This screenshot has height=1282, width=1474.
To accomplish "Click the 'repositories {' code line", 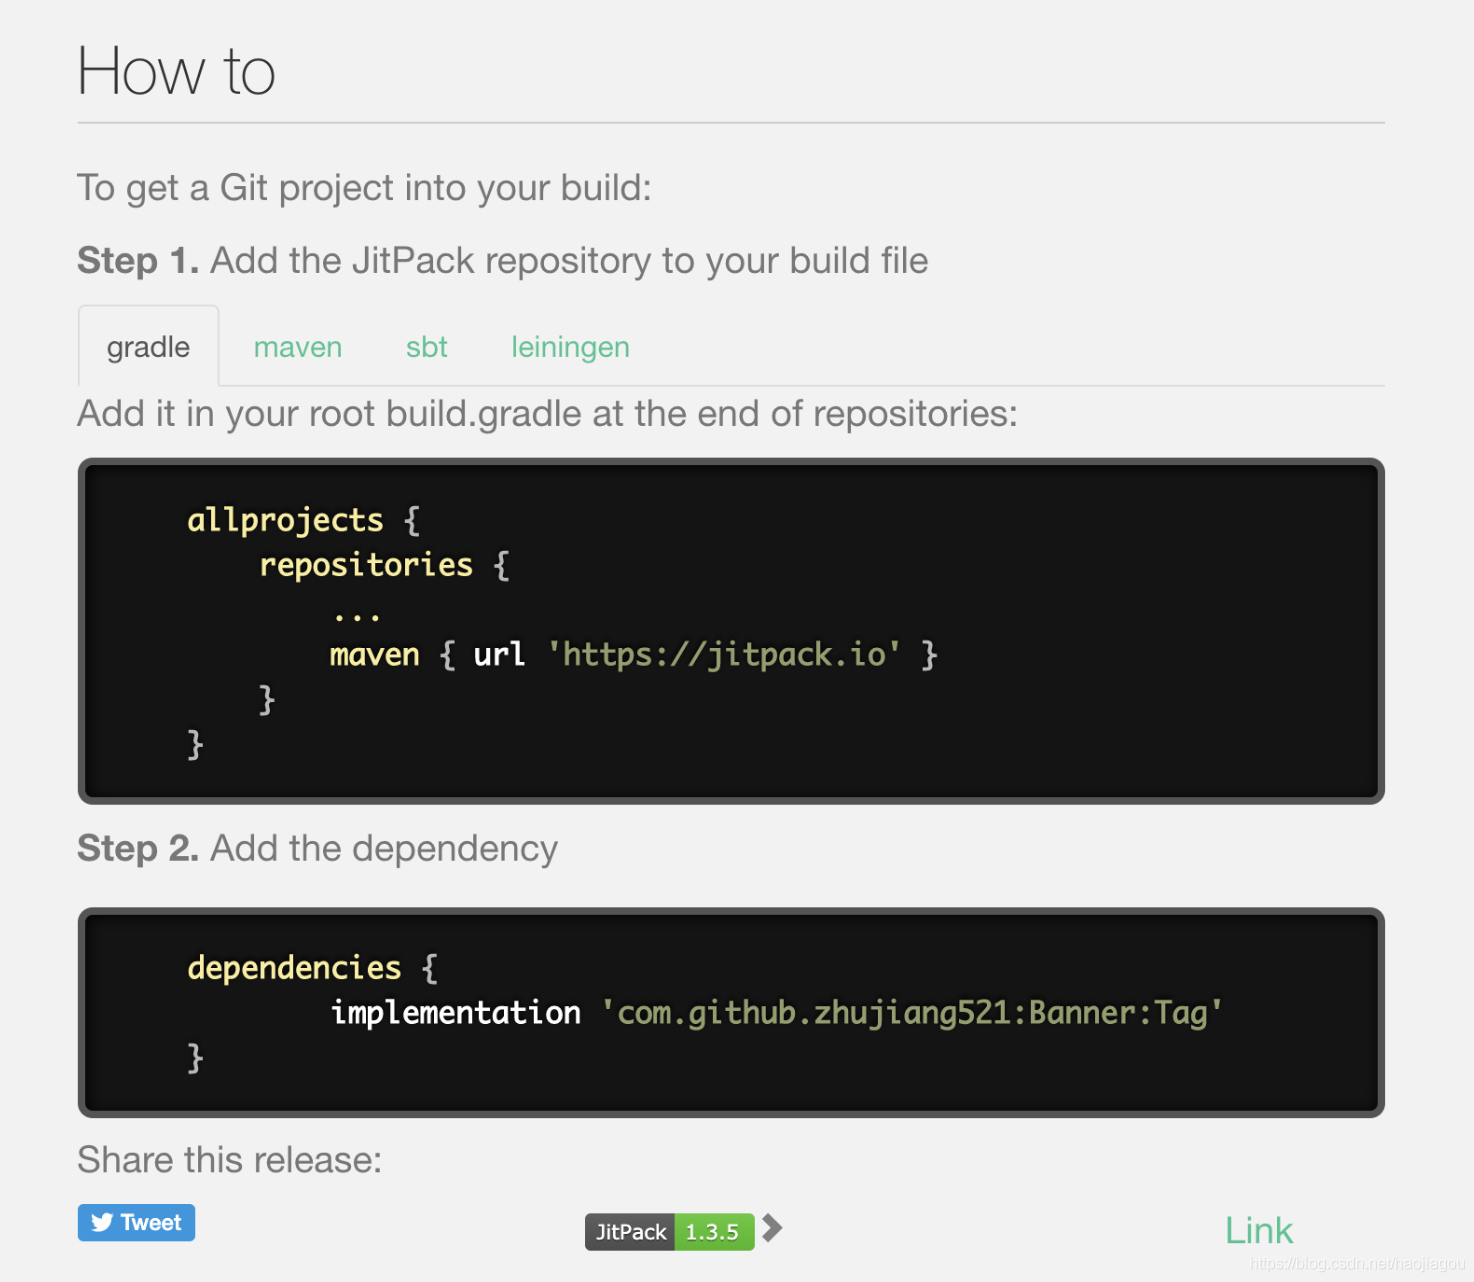I will pos(385,565).
